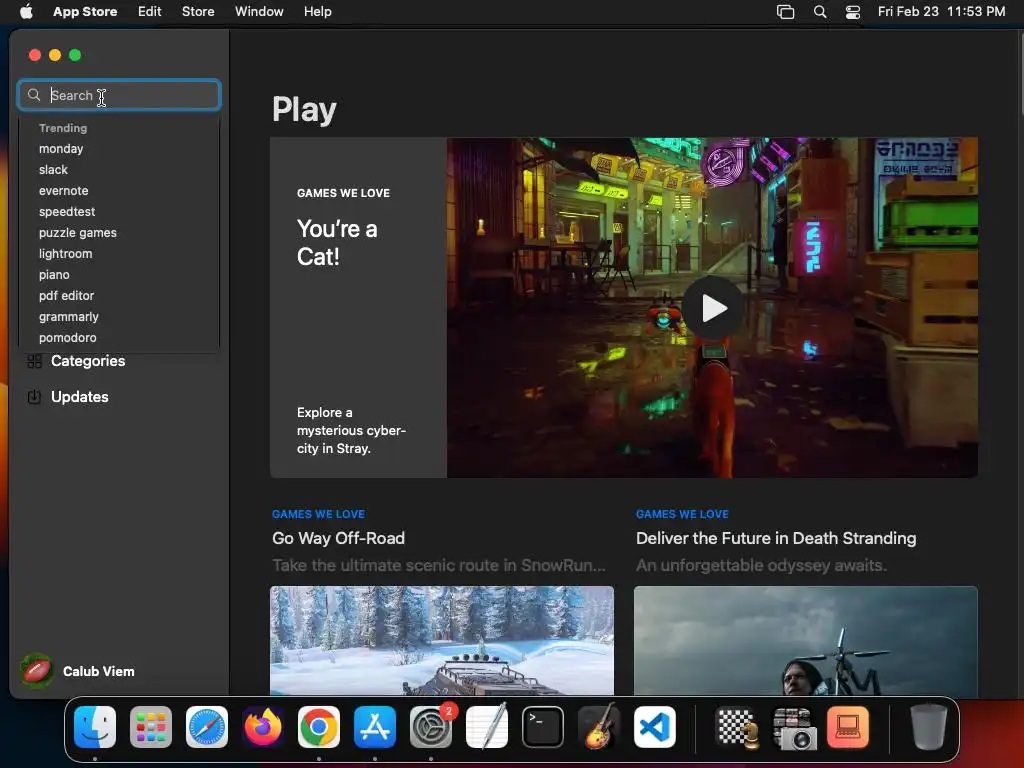Launch Google Chrome from the Dock
Viewport: 1024px width, 768px height.
pos(319,727)
